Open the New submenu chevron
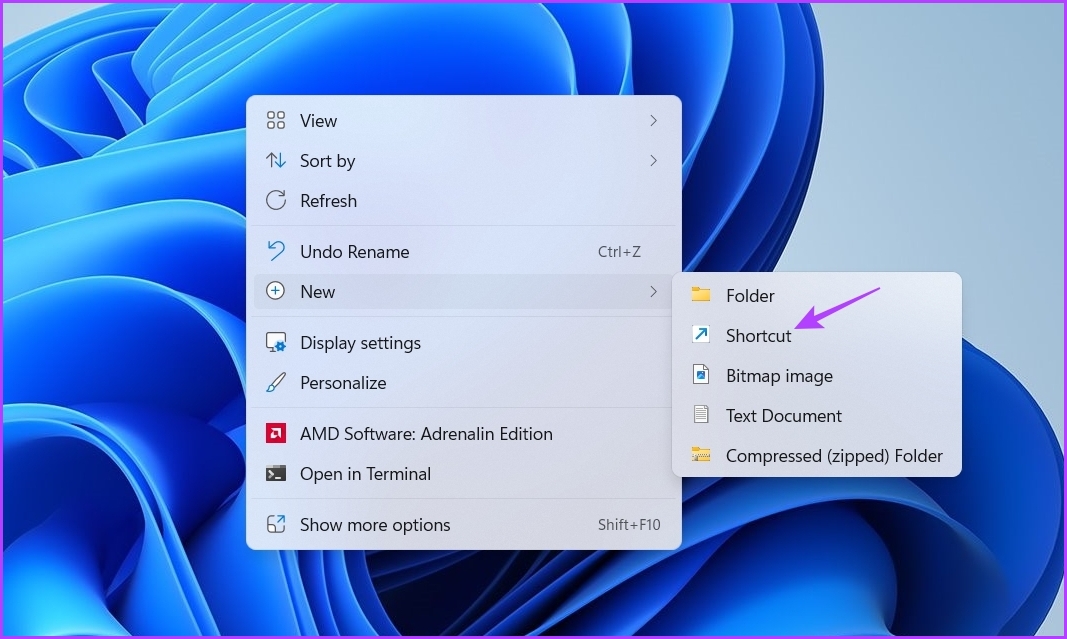1067x639 pixels. pos(653,291)
